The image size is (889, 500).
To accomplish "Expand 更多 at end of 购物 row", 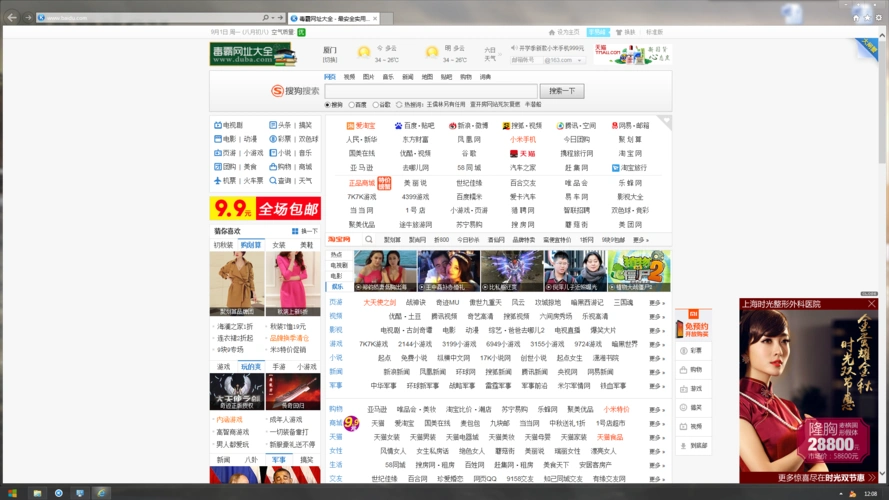I will (657, 409).
